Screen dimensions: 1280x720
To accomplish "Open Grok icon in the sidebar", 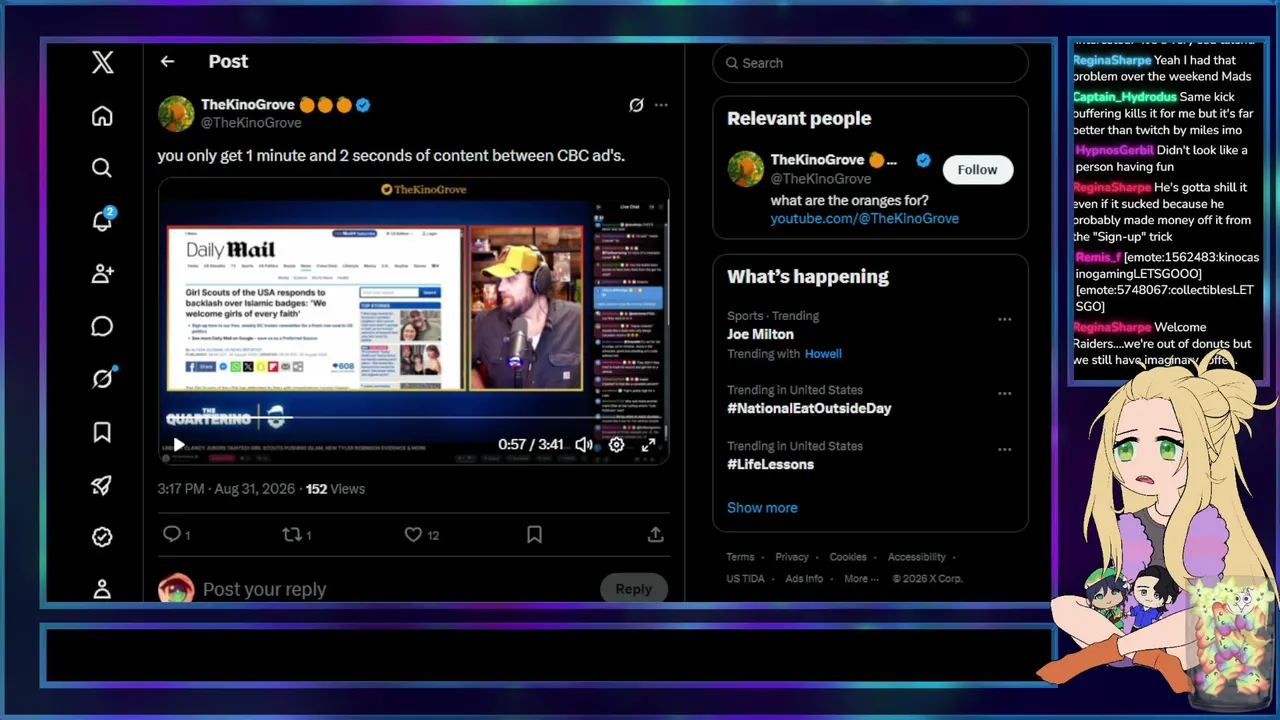I will click(102, 378).
